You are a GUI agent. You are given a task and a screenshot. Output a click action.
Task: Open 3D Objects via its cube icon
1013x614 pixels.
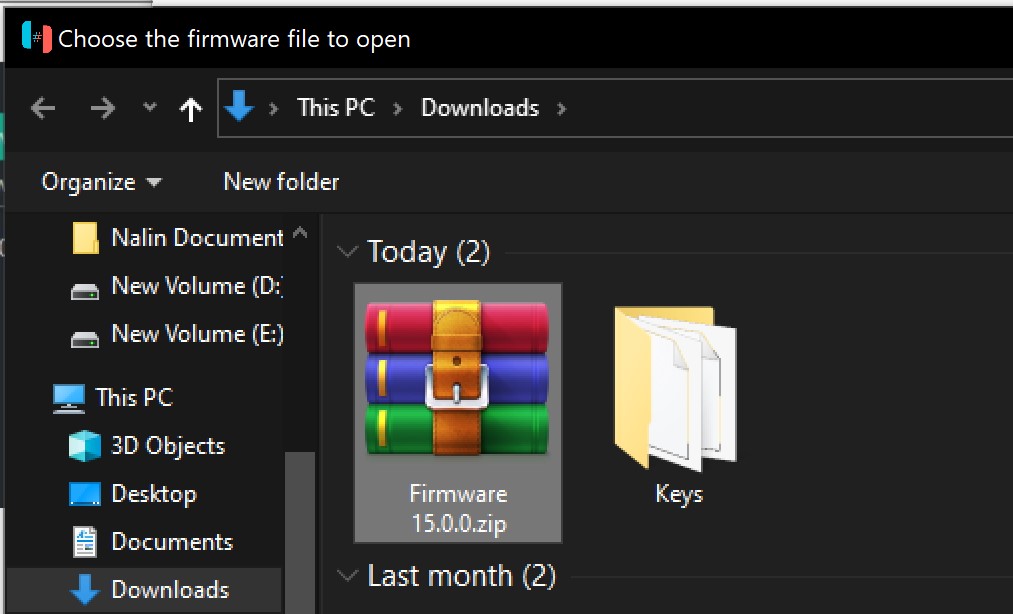[x=80, y=445]
